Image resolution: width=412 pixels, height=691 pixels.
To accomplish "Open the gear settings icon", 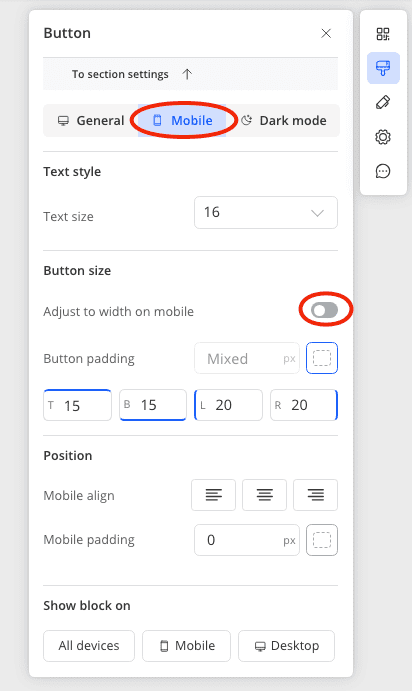I will [x=383, y=137].
